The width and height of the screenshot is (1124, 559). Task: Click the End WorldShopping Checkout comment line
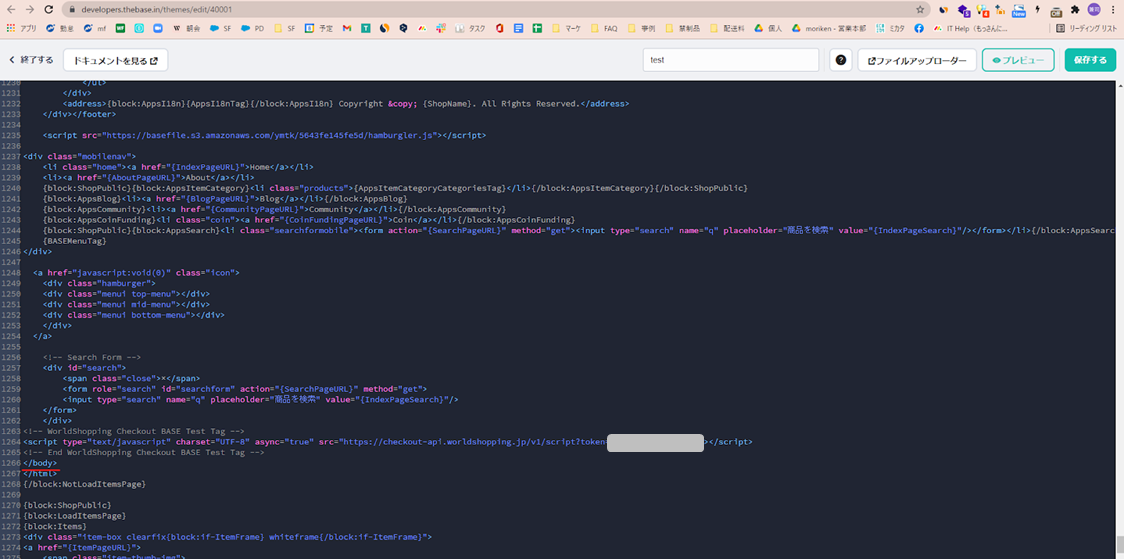(143, 452)
